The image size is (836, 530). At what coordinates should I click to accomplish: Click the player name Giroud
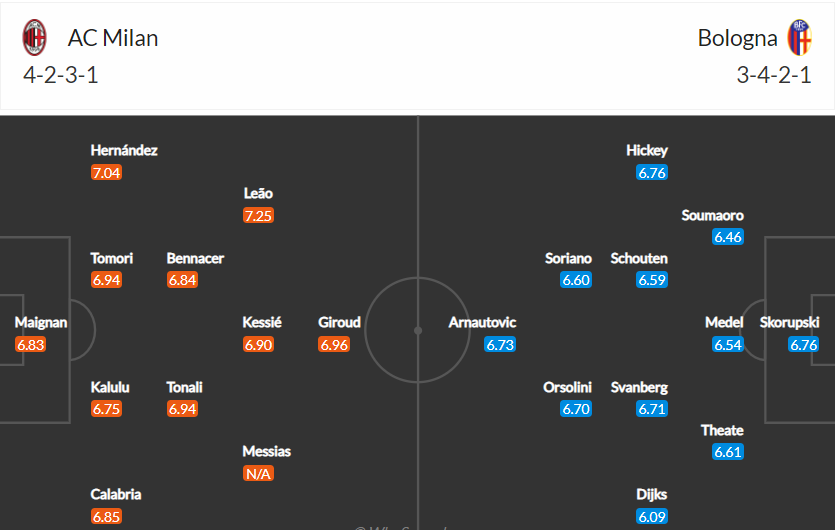pyautogui.click(x=340, y=322)
